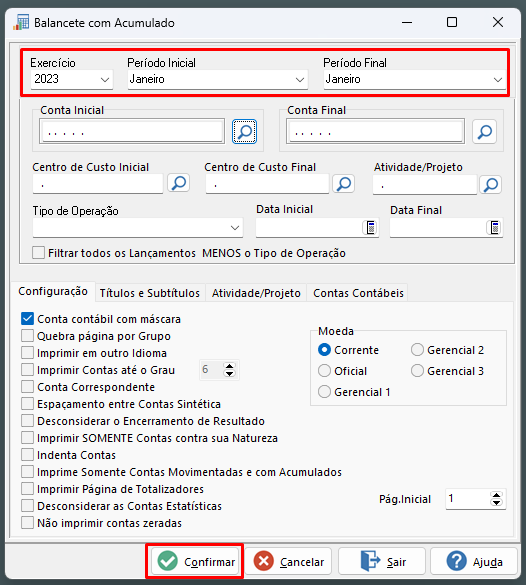Open search for Conta Final
This screenshot has height=585, width=526.
pos(484,131)
